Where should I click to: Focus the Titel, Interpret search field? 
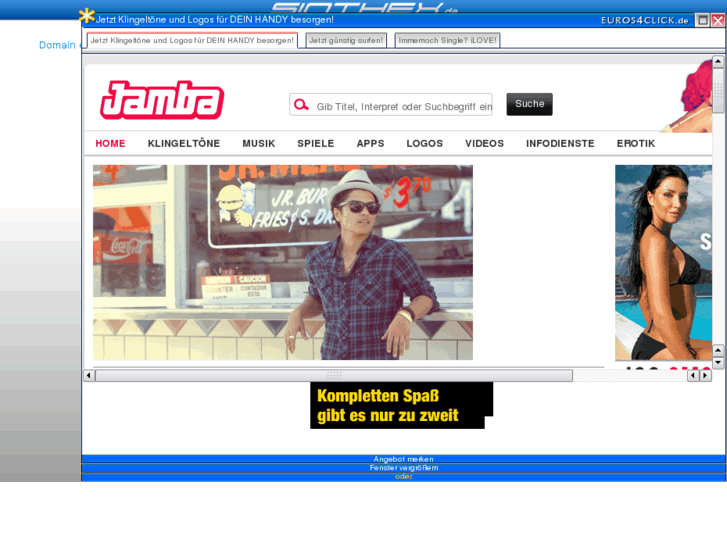(x=391, y=105)
